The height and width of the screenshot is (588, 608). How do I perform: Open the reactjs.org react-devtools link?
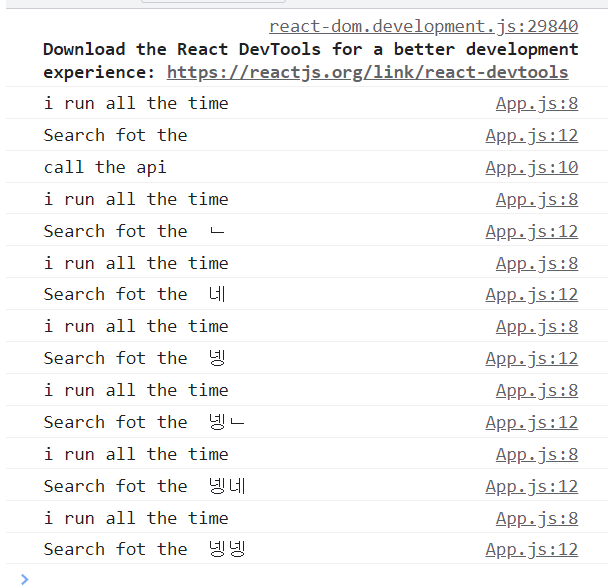point(368,73)
